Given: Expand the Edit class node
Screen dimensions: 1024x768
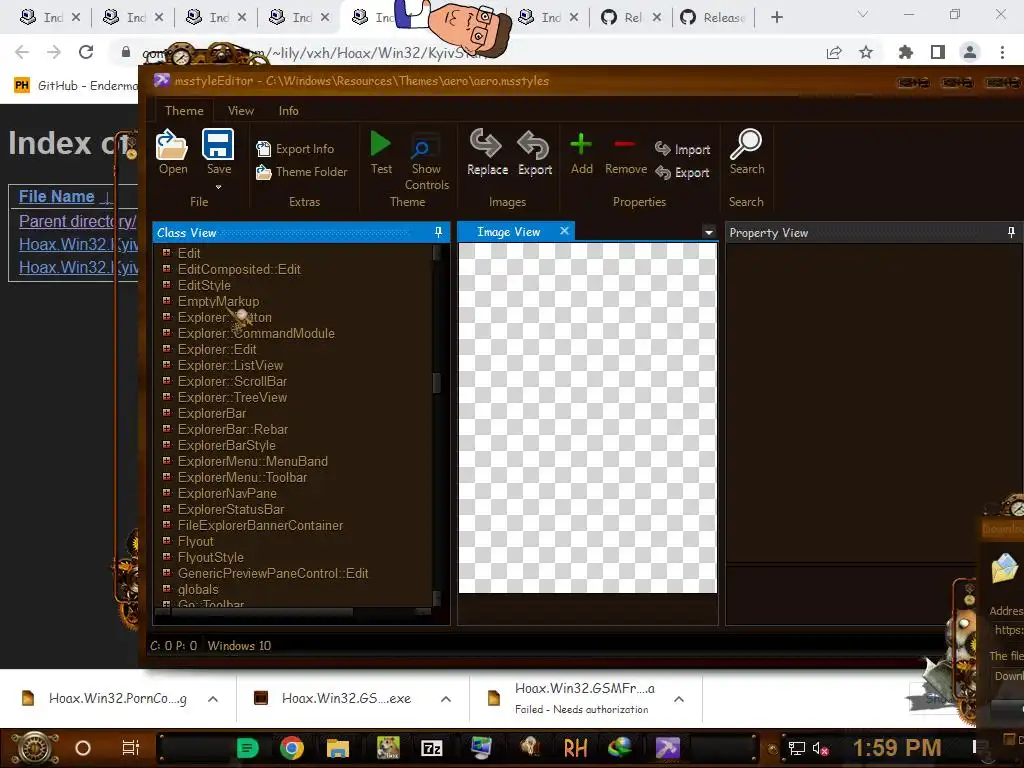Looking at the screenshot, I should point(167,253).
